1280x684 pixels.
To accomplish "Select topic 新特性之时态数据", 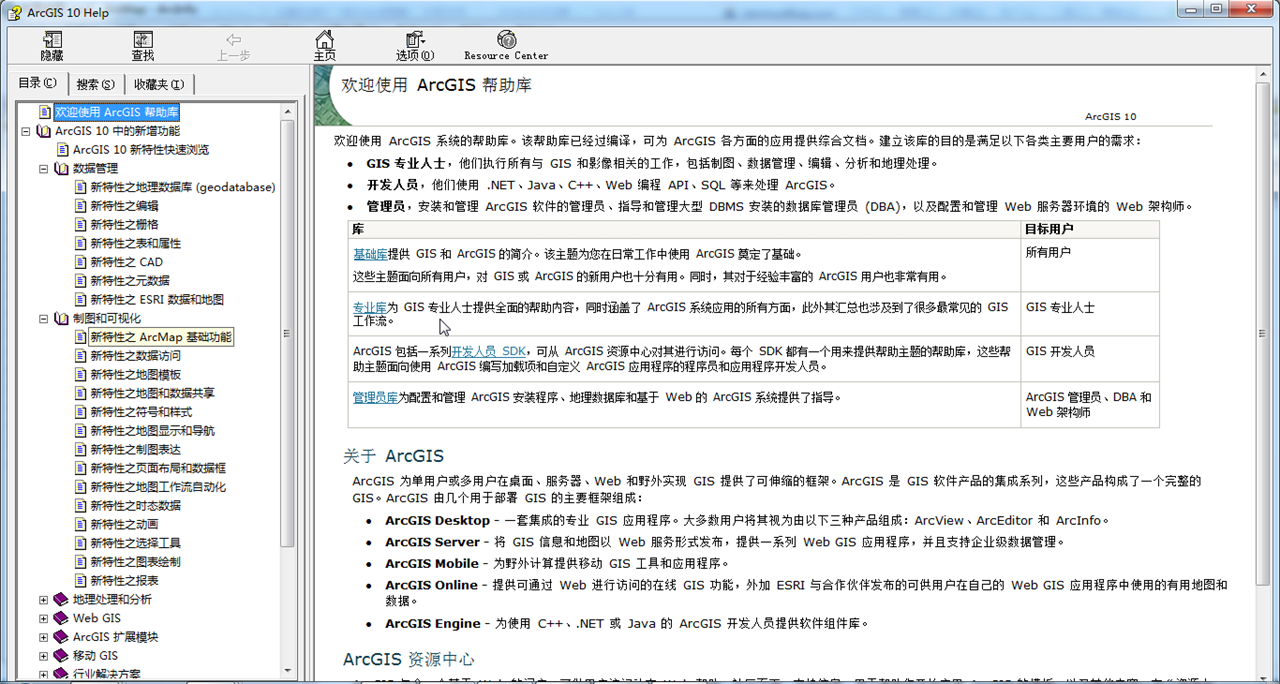I will (135, 506).
